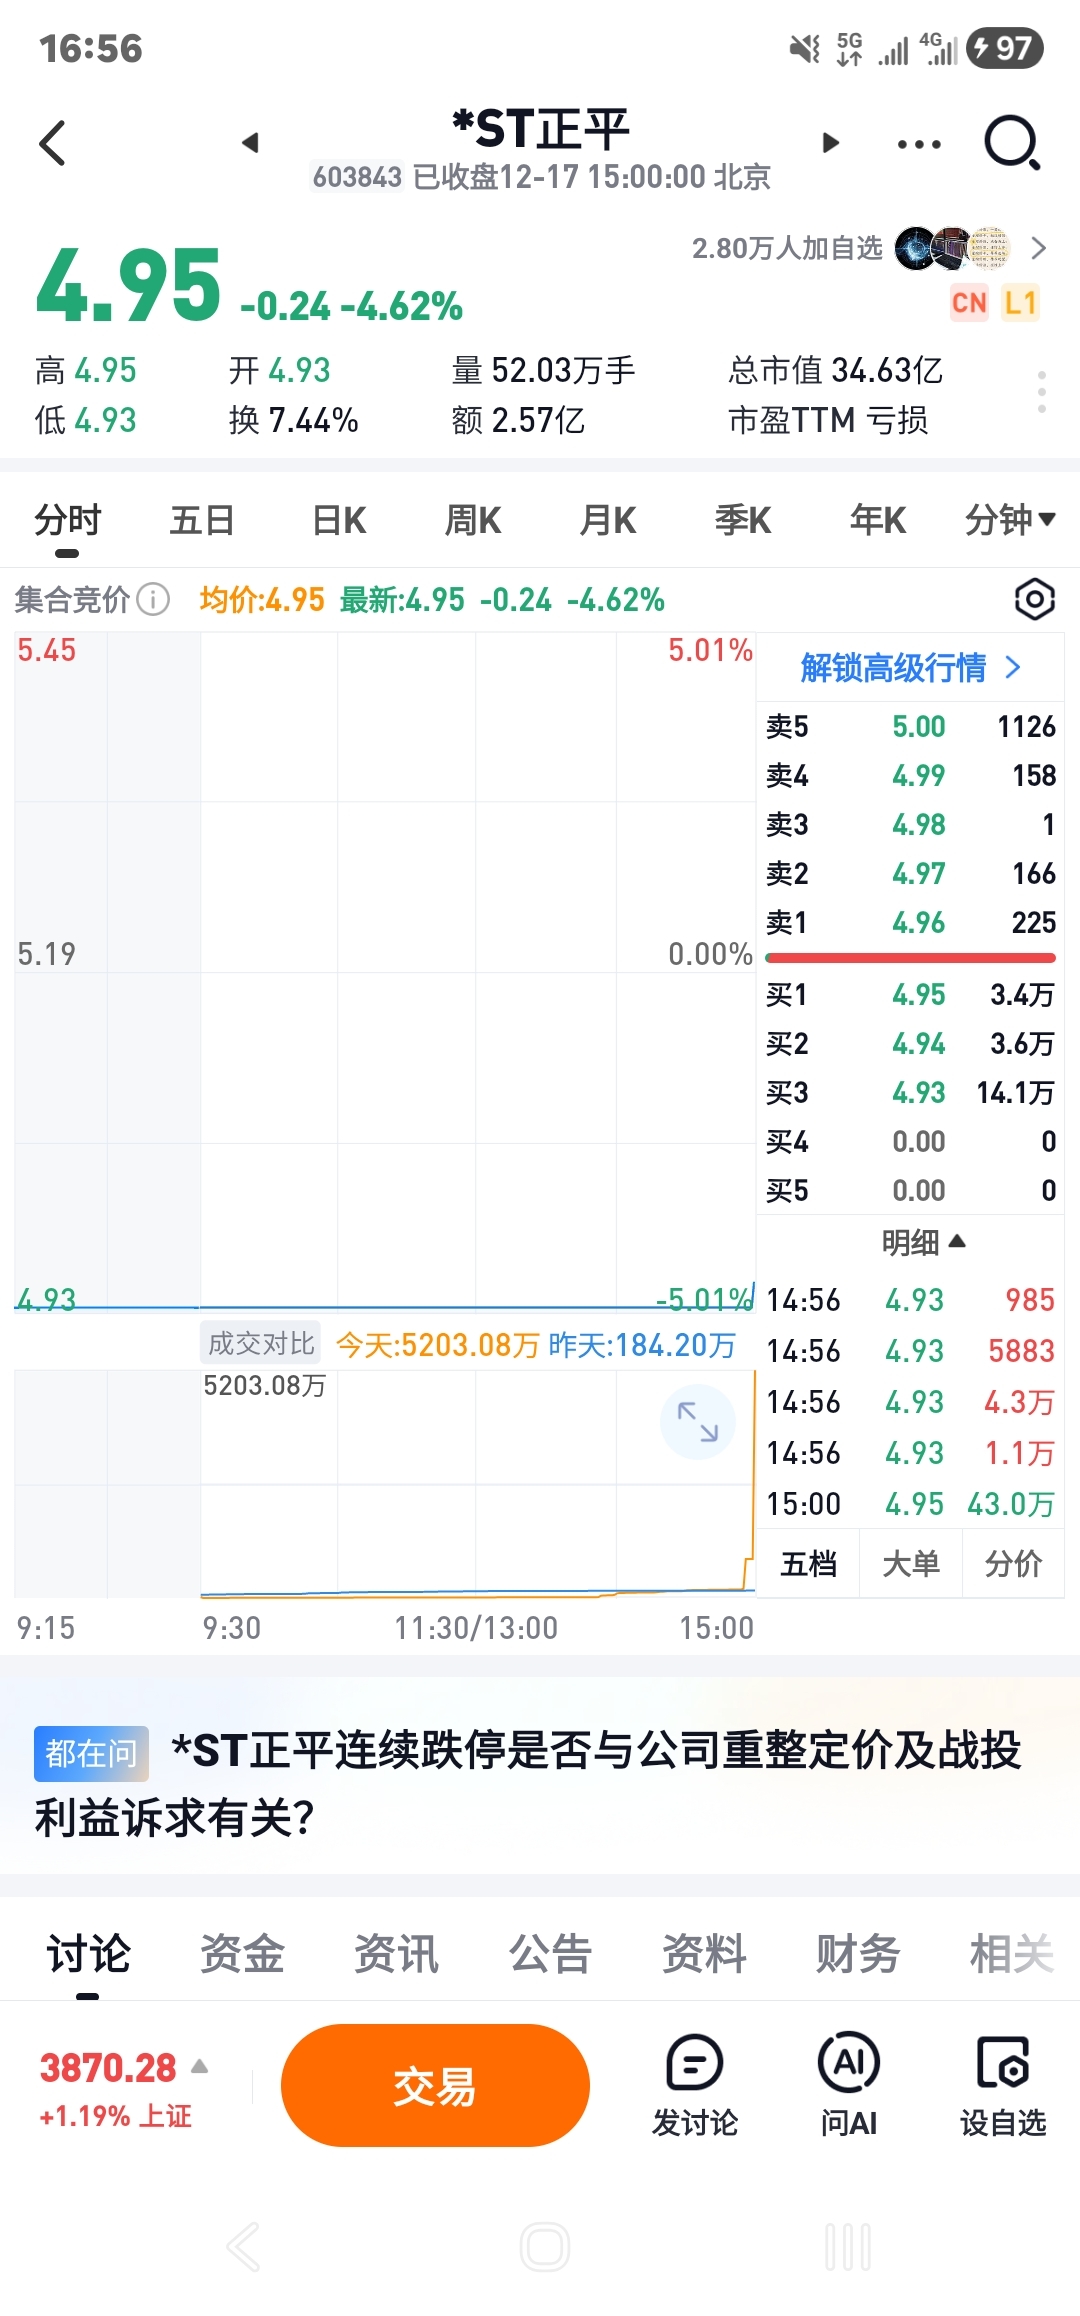The height and width of the screenshot is (2316, 1080).
Task: Select the 年K chart tab
Action: coord(877,520)
